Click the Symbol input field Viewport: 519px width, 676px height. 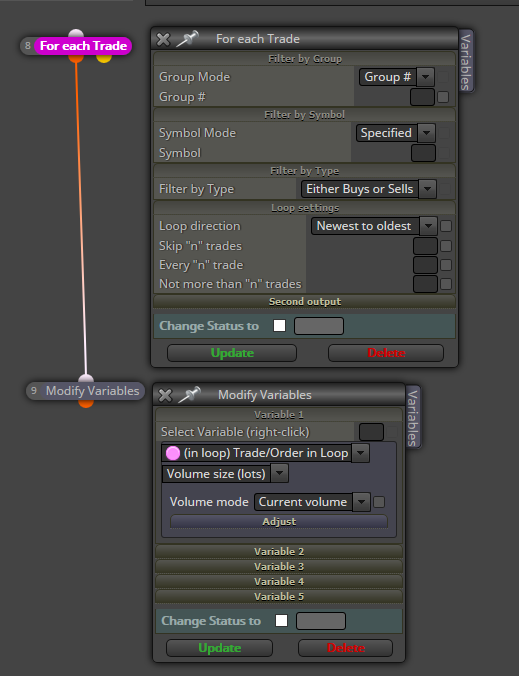tap(423, 153)
